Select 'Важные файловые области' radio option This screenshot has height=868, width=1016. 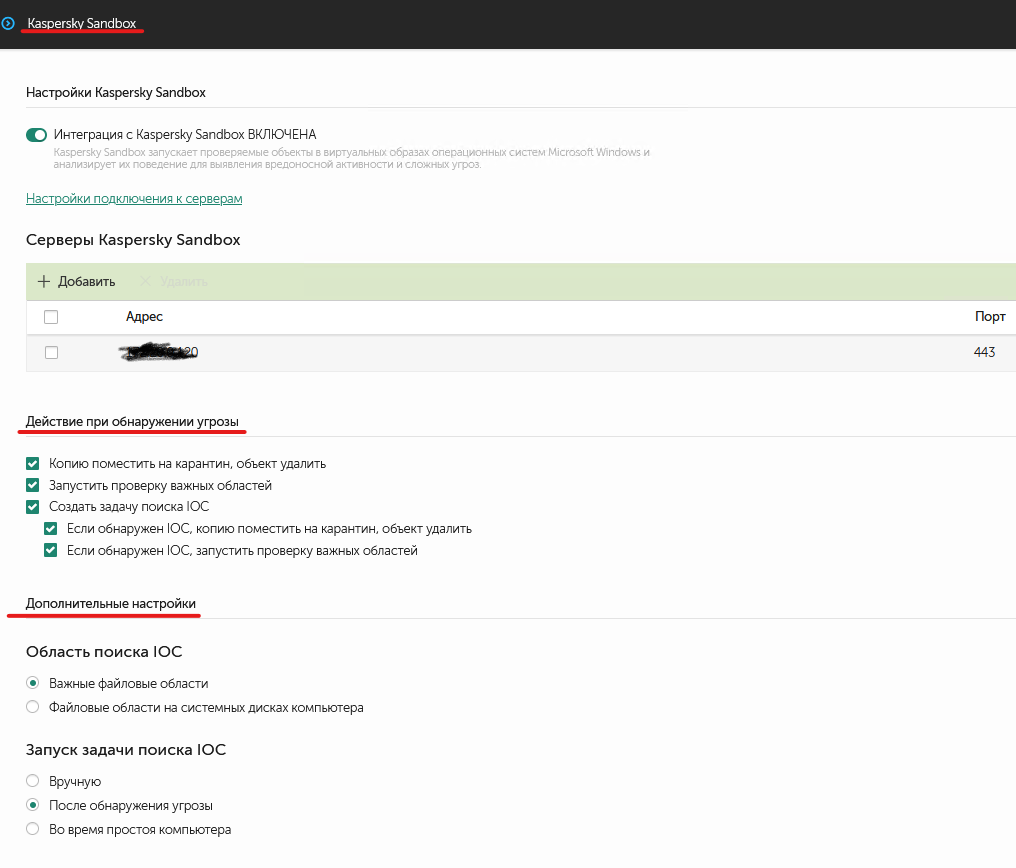pyautogui.click(x=32, y=683)
